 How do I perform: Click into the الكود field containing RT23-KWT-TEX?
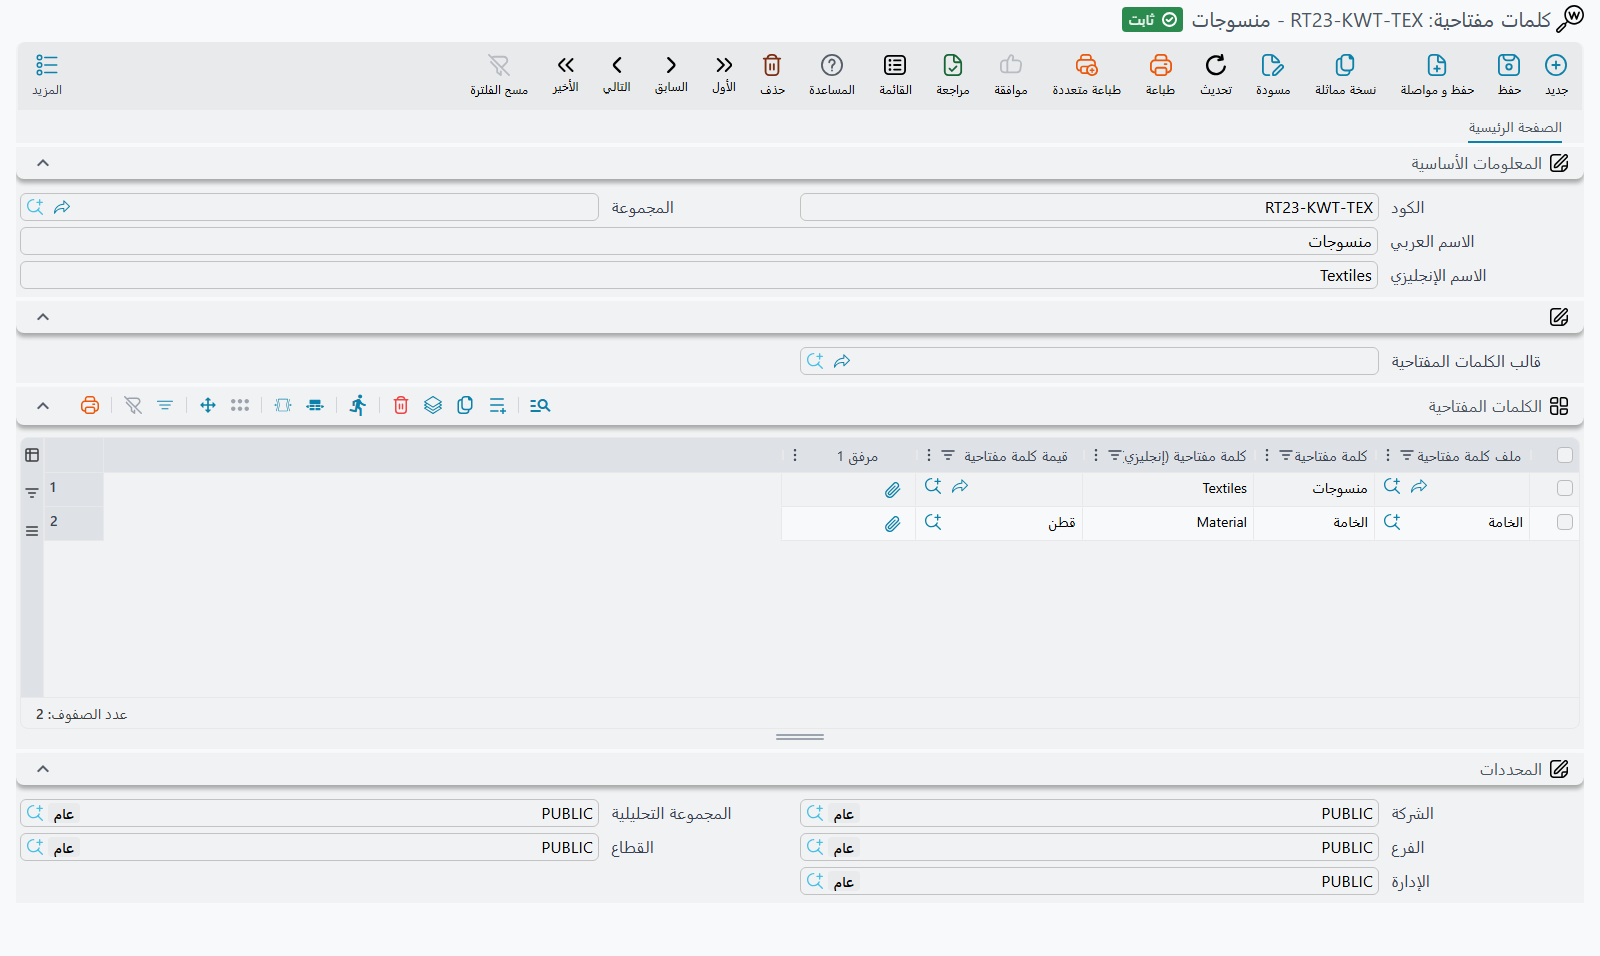tap(1089, 207)
